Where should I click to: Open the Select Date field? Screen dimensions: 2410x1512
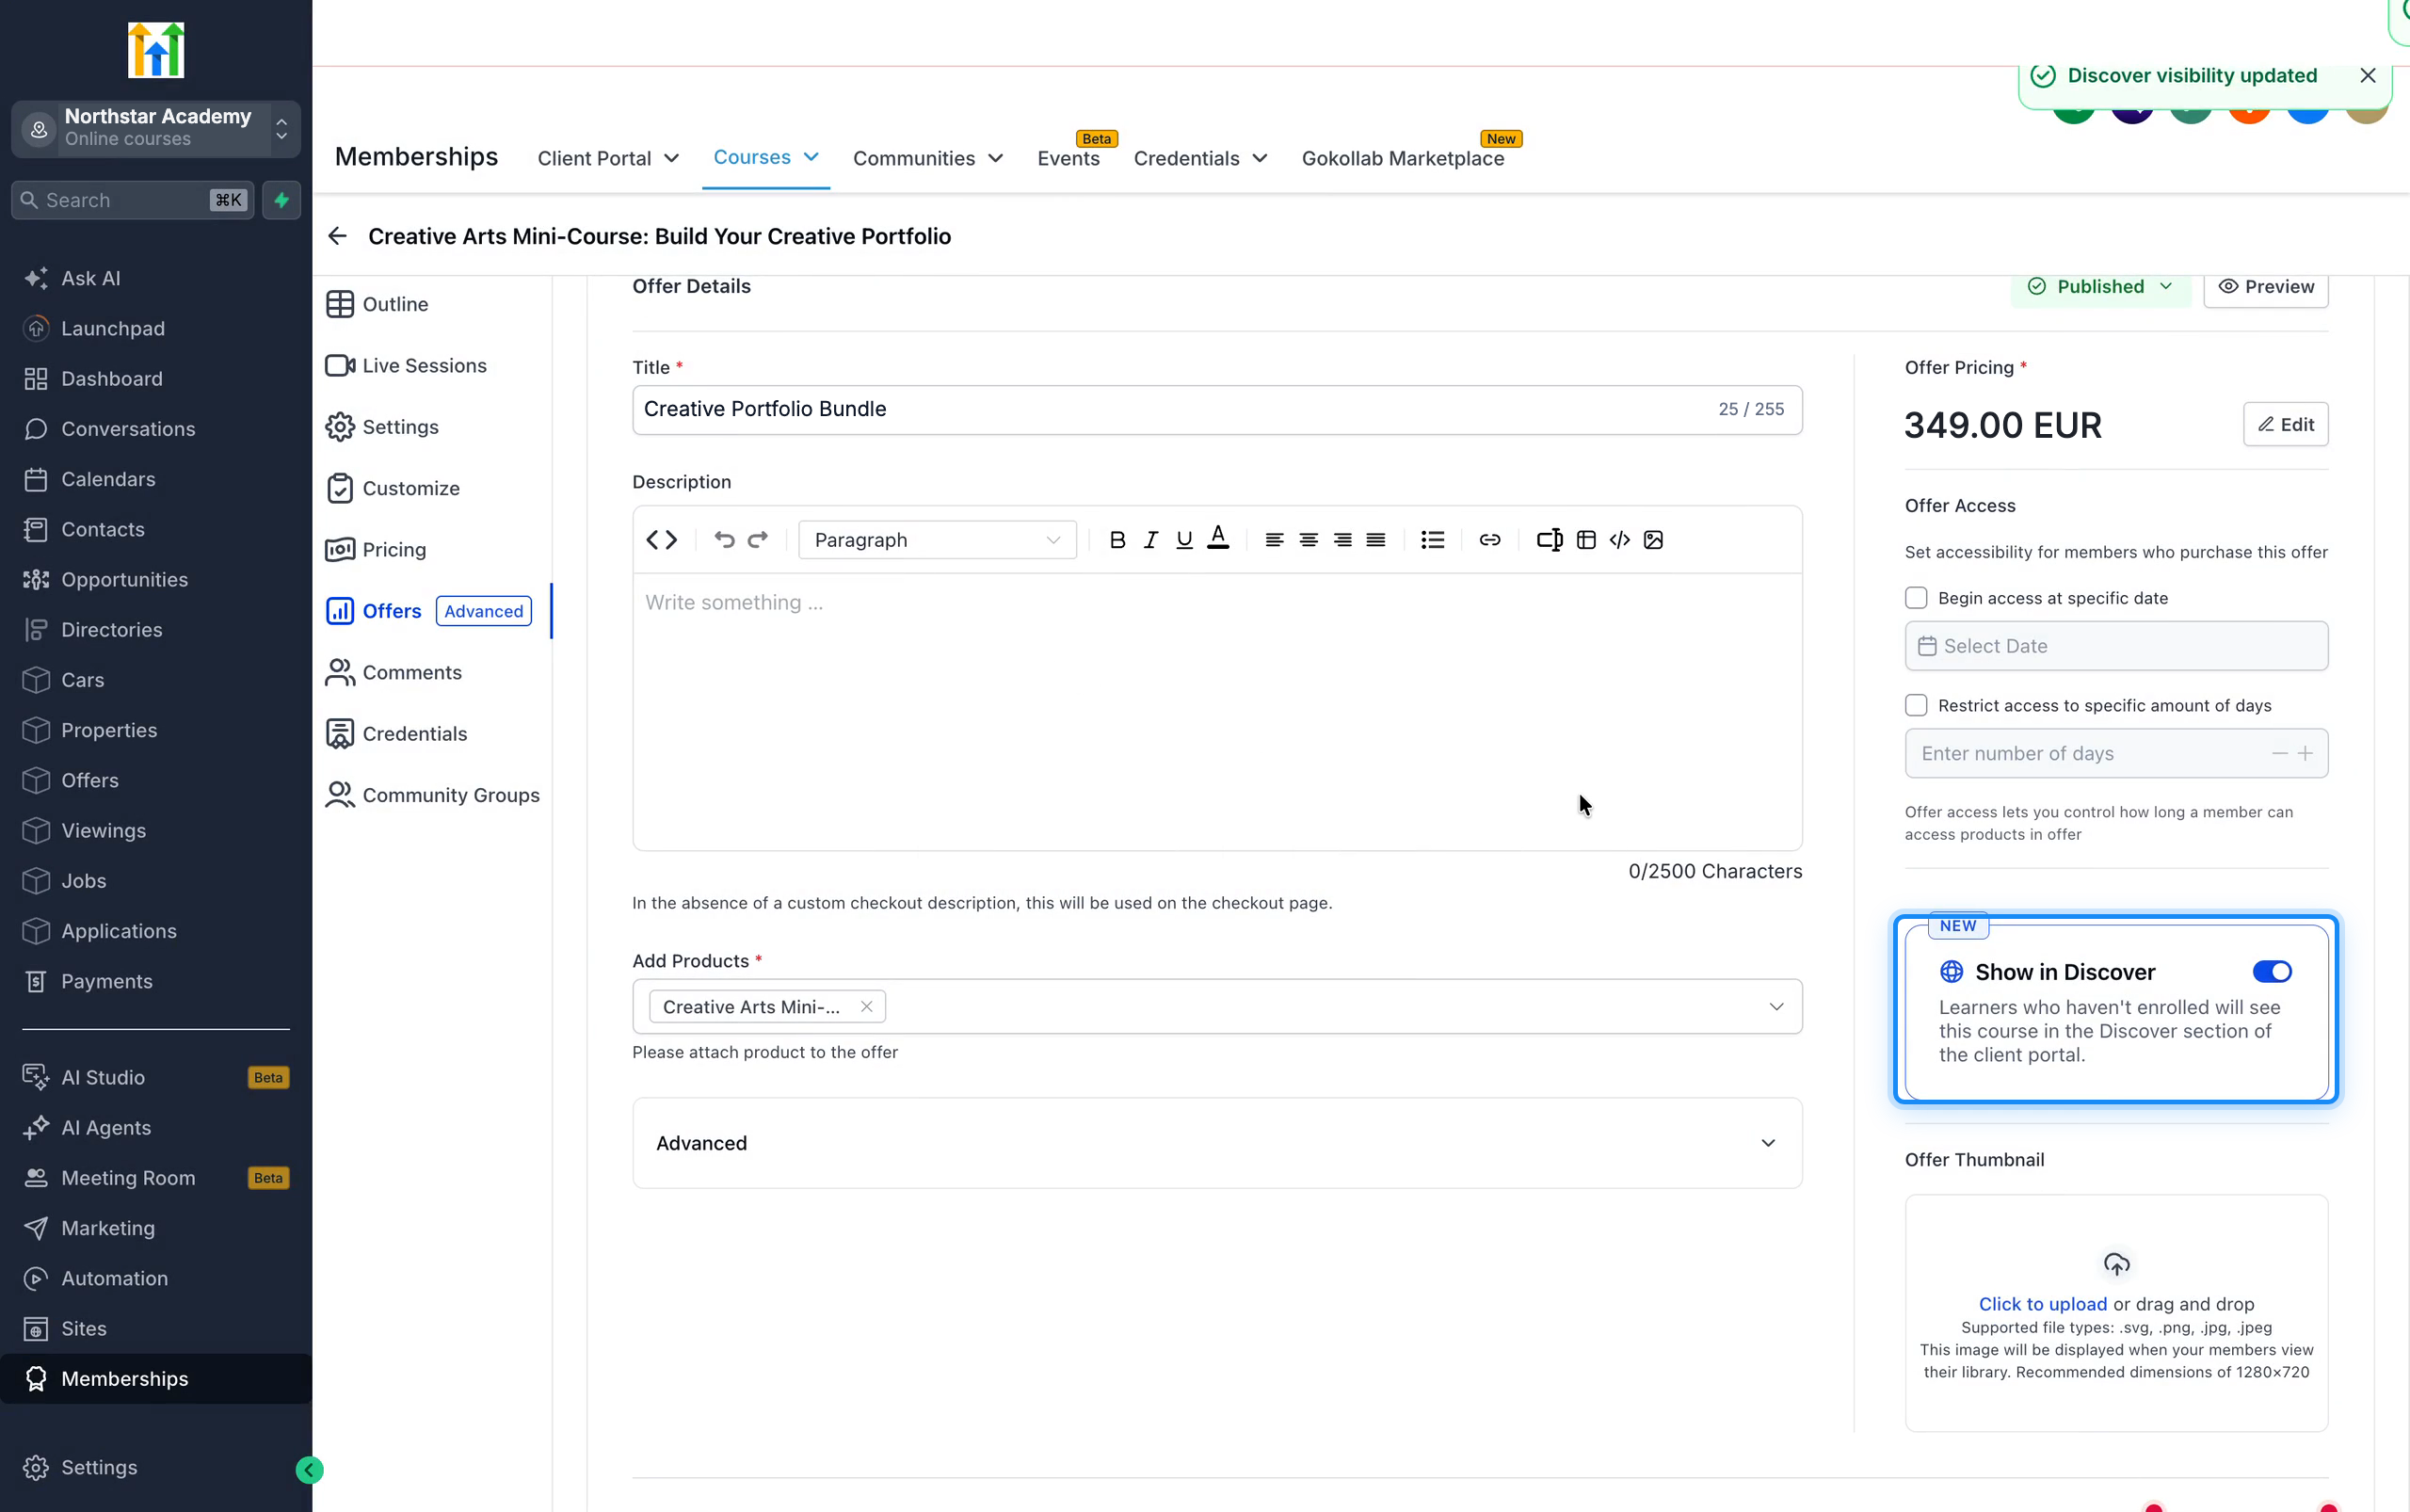(x=2116, y=646)
